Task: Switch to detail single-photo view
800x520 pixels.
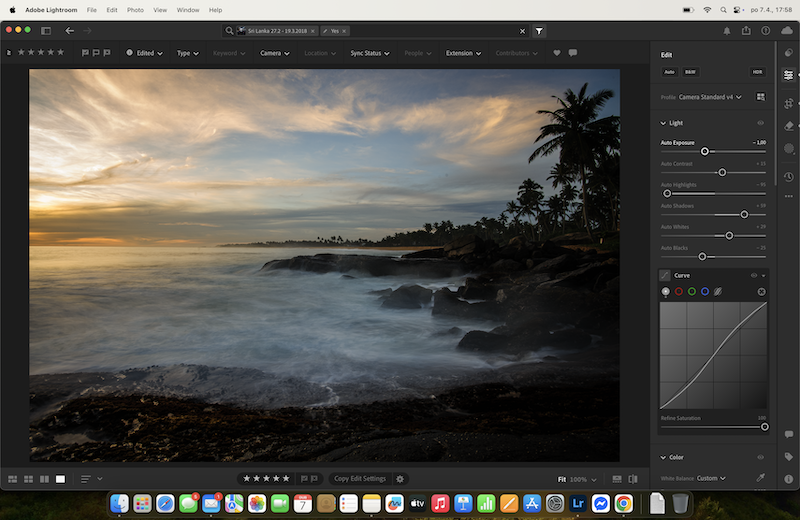Action: coord(60,479)
